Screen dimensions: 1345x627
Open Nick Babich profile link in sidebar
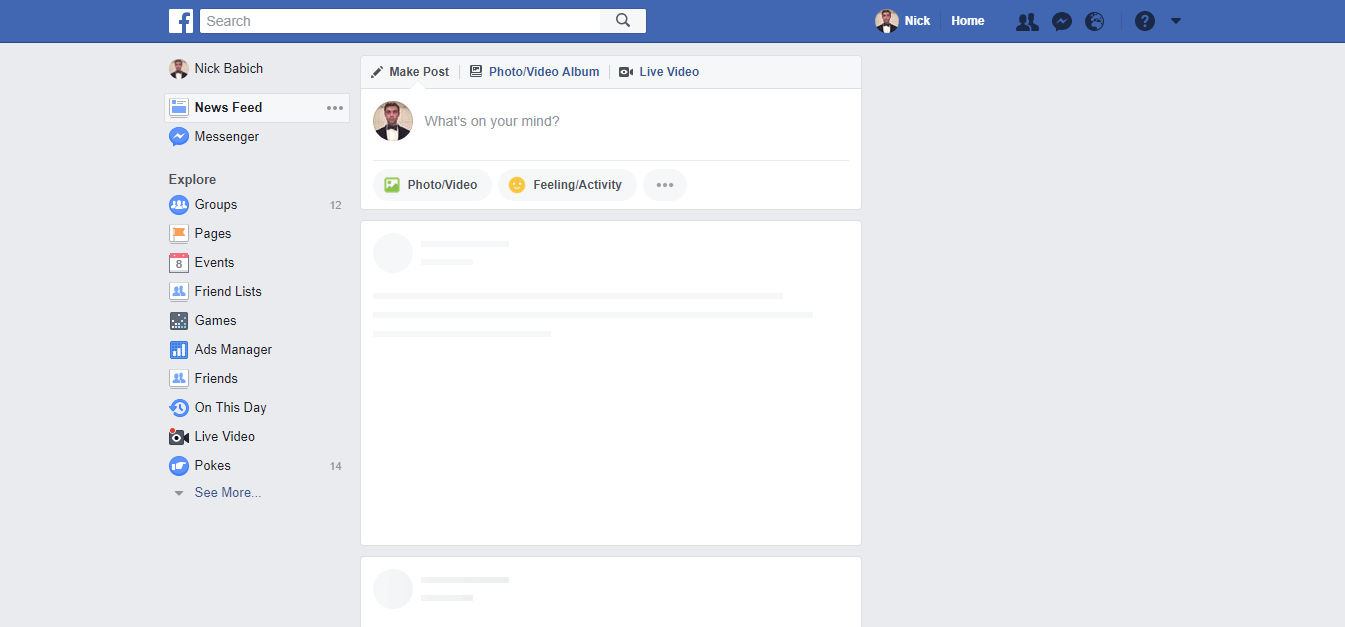(x=229, y=69)
